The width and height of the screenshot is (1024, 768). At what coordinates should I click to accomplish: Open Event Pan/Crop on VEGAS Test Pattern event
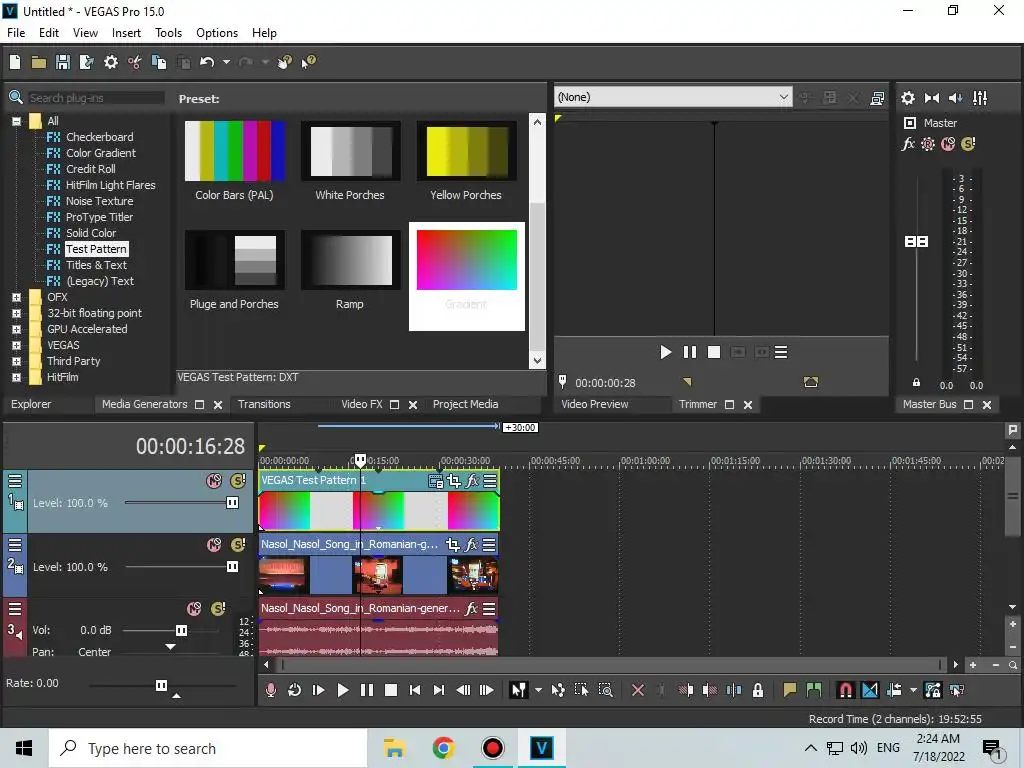coord(453,481)
